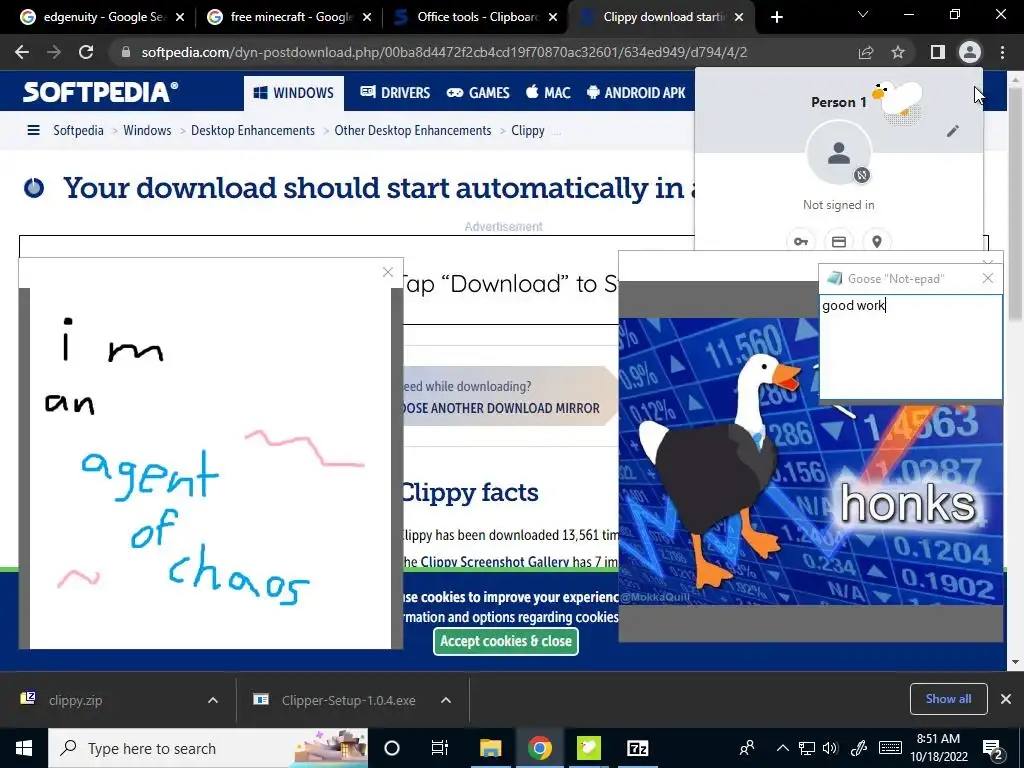The width and height of the screenshot is (1024, 768).
Task: Open the DRIVERS section
Action: click(x=395, y=93)
